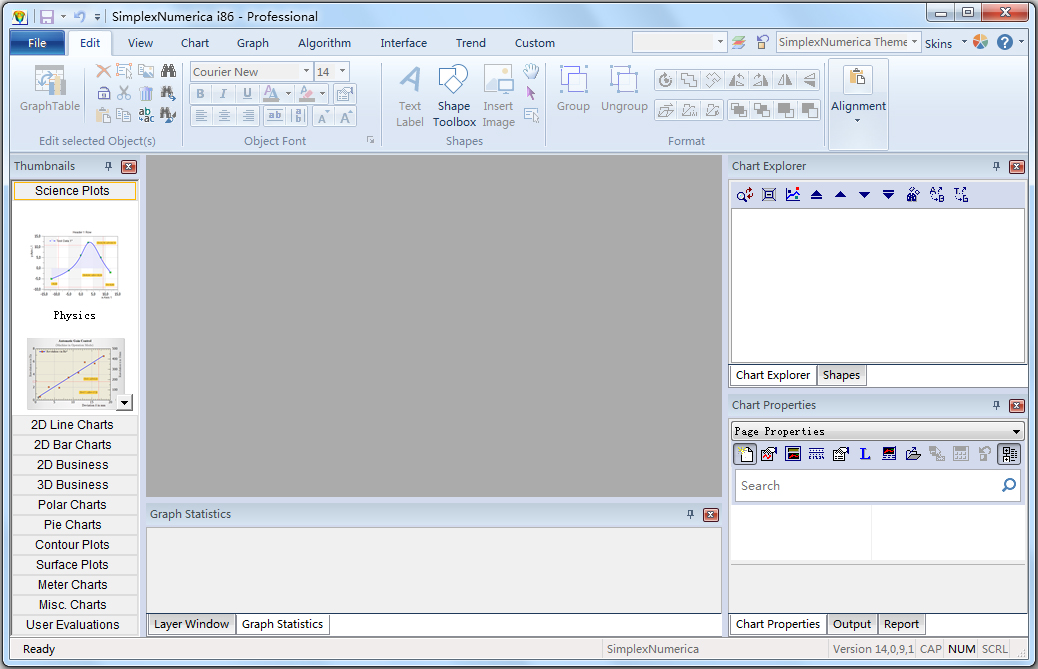Open the 2D Line Charts category
Screen dimensions: 1038x669
[72, 425]
